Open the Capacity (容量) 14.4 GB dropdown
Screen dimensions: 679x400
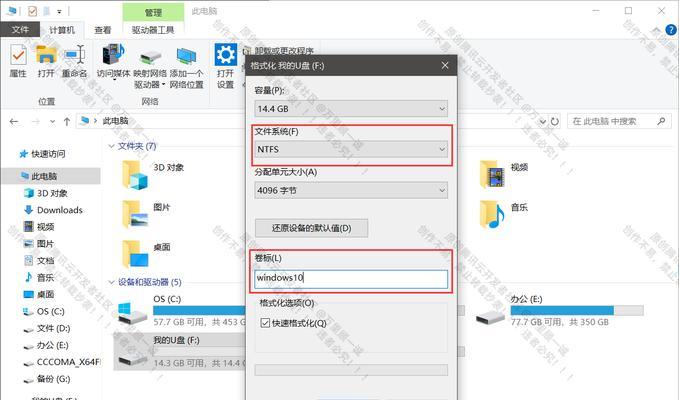[x=351, y=109]
